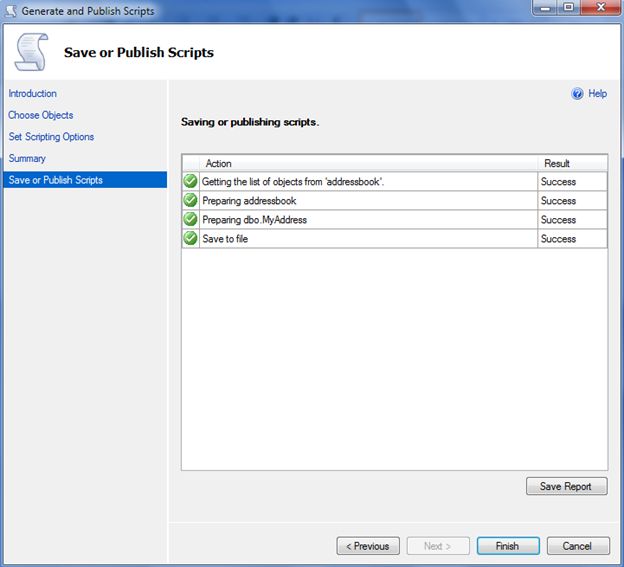Click green check icon for Getting the list row
The width and height of the screenshot is (624, 567).
[x=191, y=181]
